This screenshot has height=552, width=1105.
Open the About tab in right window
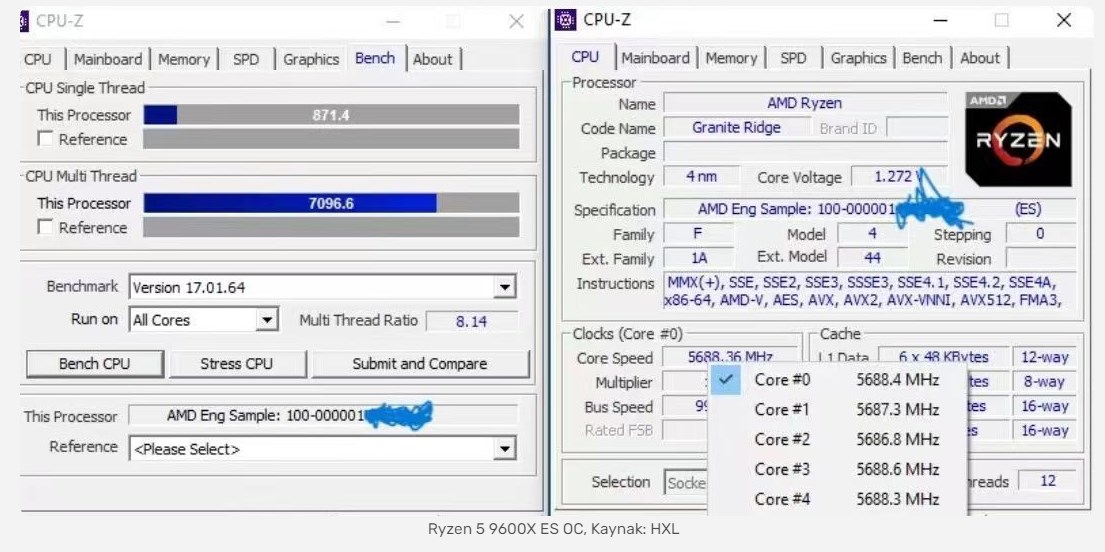pyautogui.click(x=980, y=58)
